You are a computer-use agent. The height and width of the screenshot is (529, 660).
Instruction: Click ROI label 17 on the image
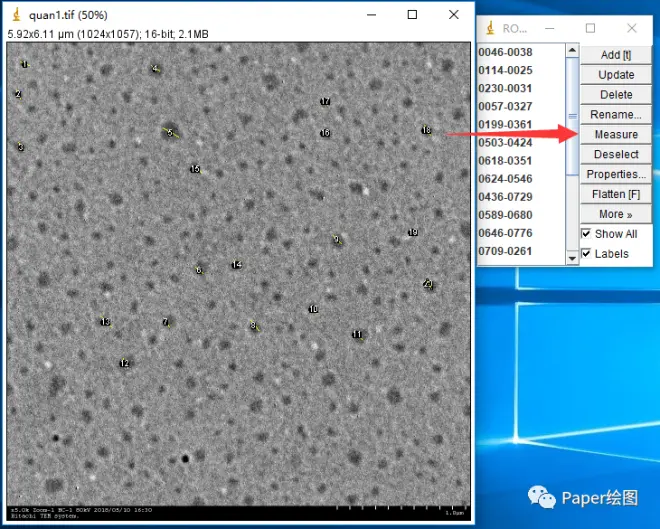325,101
